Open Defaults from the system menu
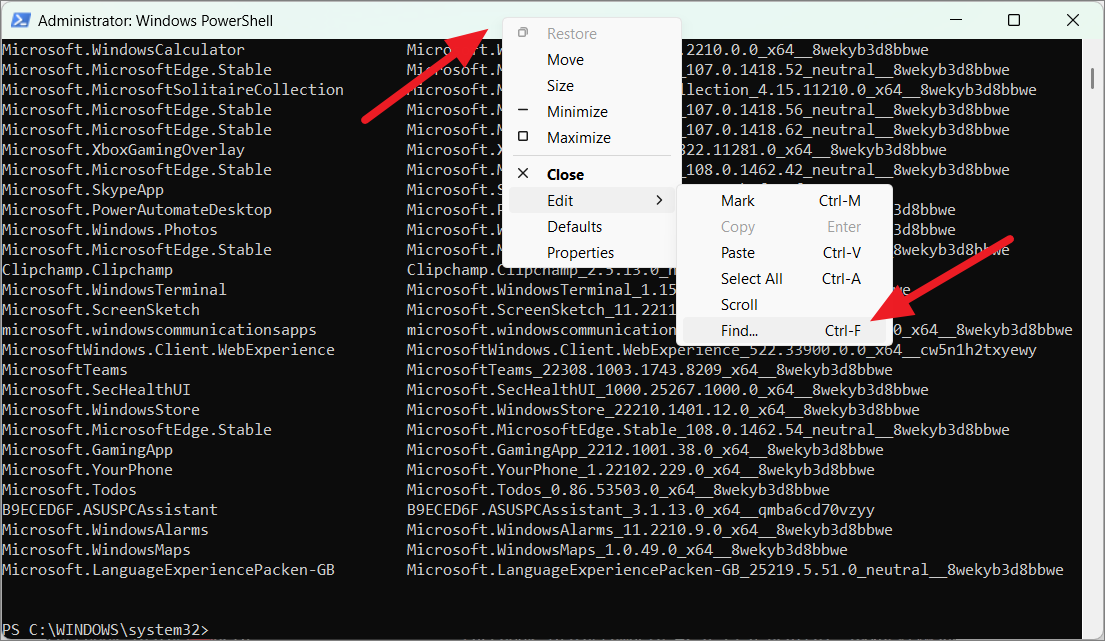 [x=592, y=227]
